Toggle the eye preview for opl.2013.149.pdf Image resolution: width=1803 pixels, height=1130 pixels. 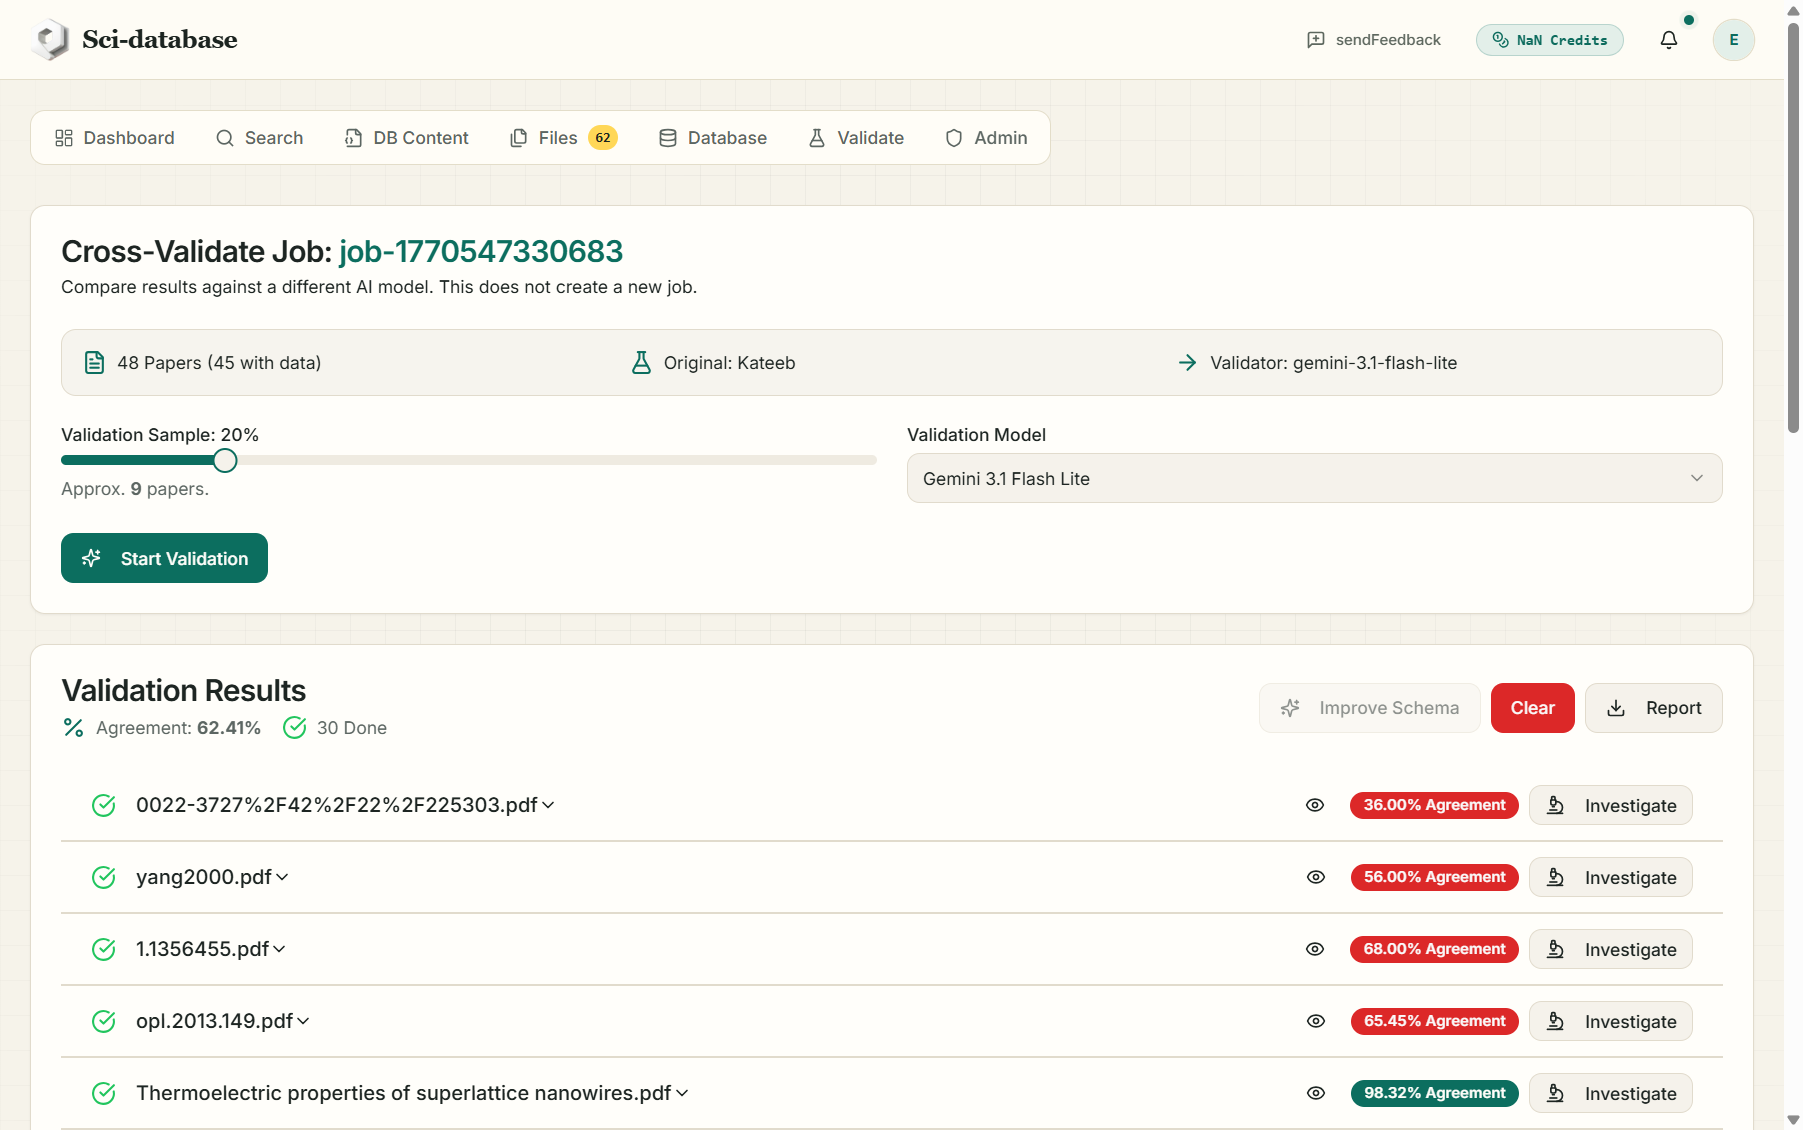[1316, 1021]
